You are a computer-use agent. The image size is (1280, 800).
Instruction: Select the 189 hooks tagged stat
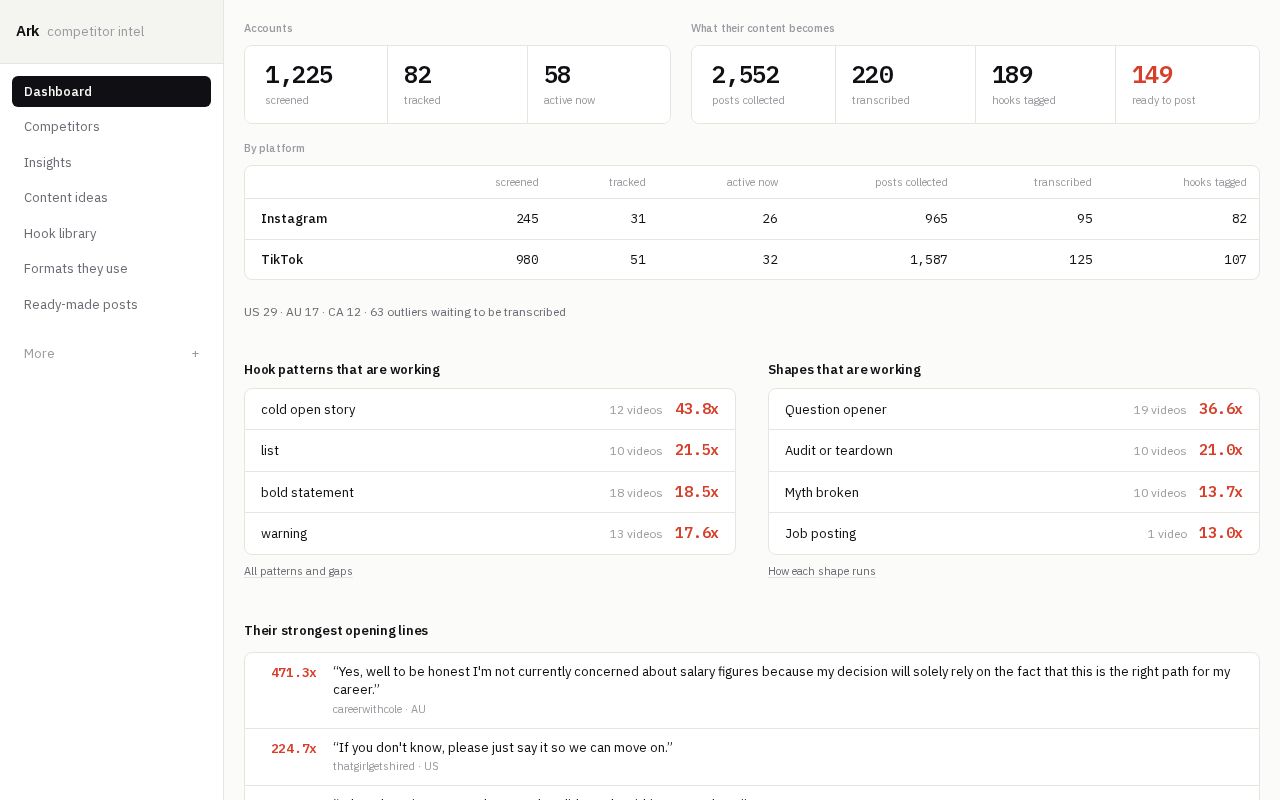tap(1045, 85)
